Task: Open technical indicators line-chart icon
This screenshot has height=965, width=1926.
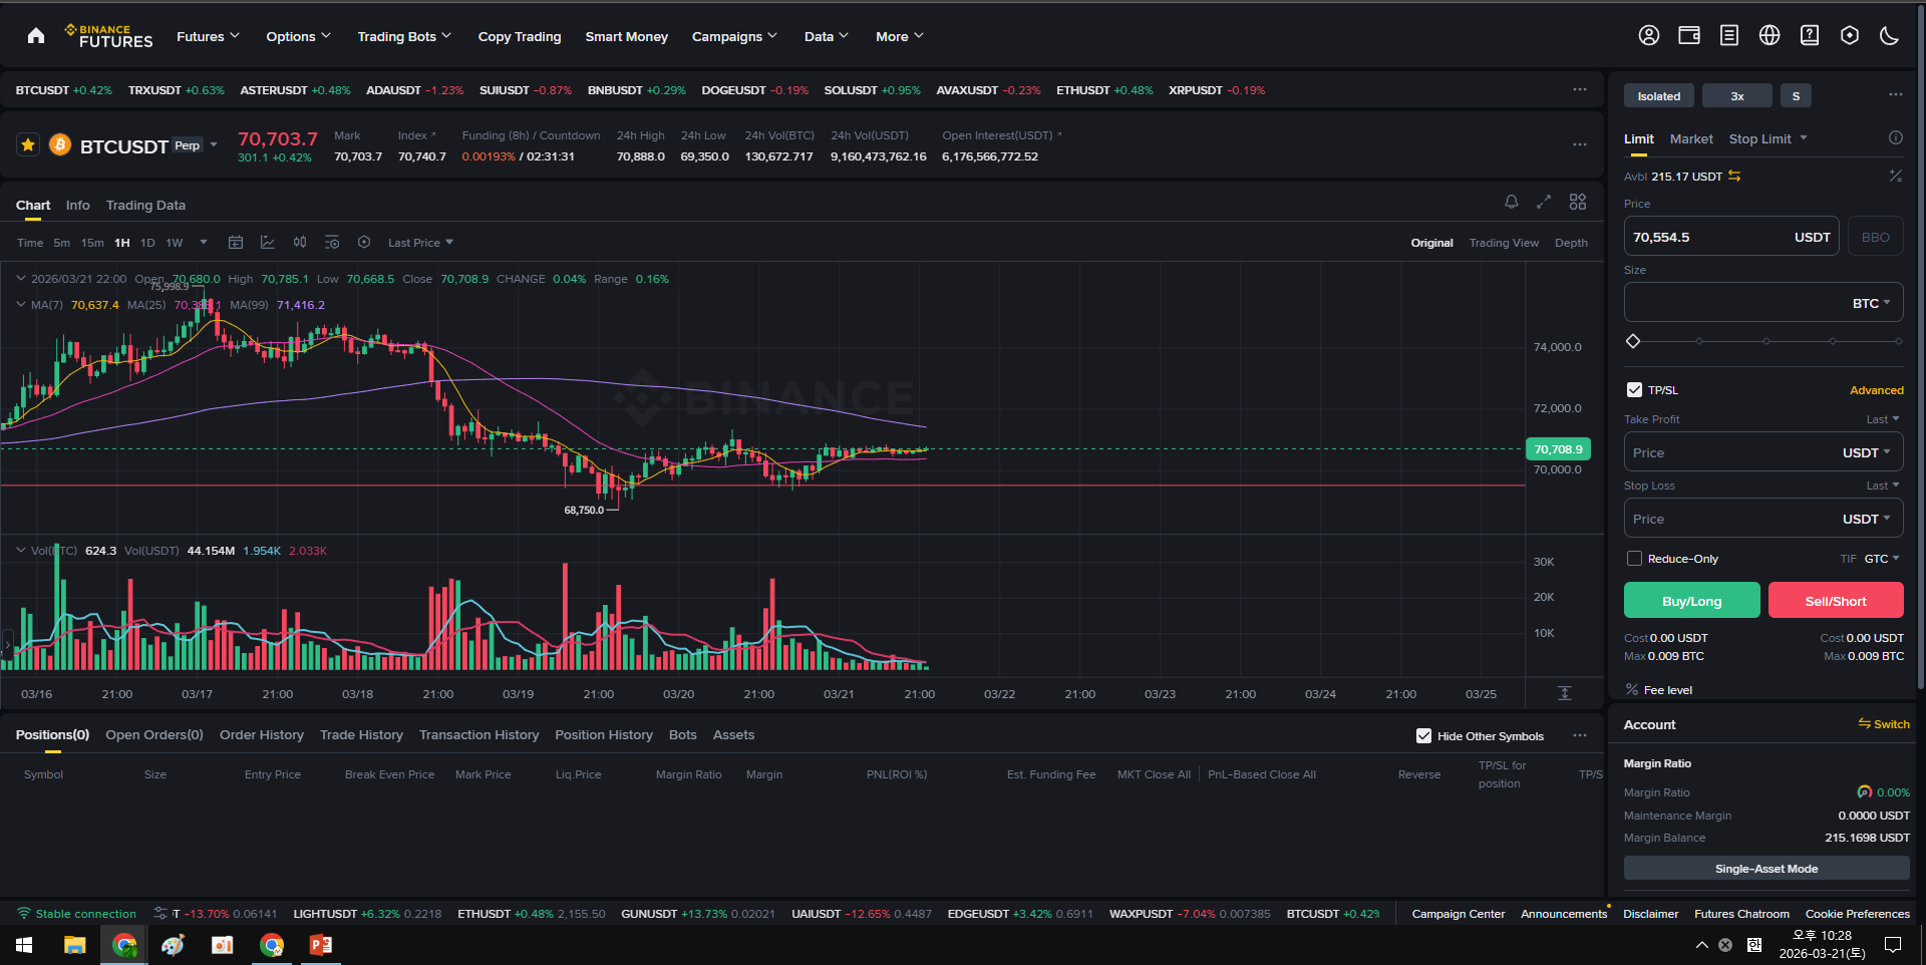Action: pyautogui.click(x=268, y=243)
